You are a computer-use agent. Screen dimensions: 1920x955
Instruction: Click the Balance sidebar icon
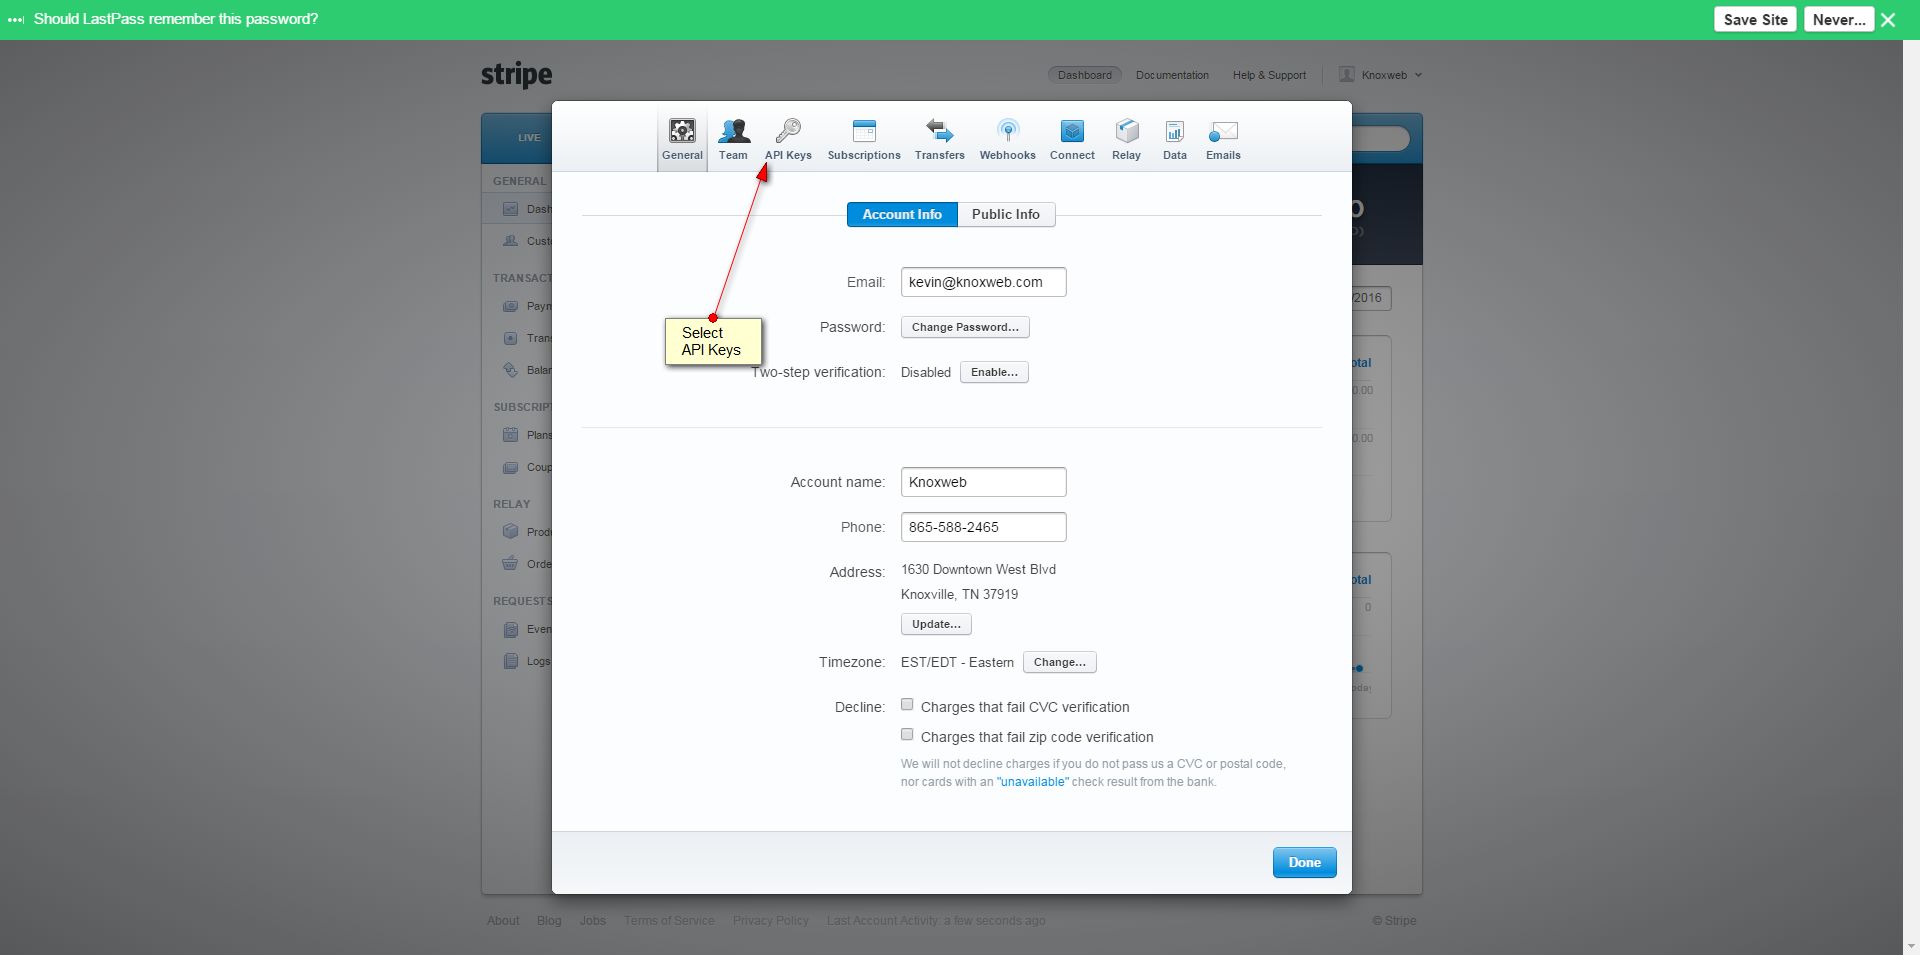coord(510,370)
